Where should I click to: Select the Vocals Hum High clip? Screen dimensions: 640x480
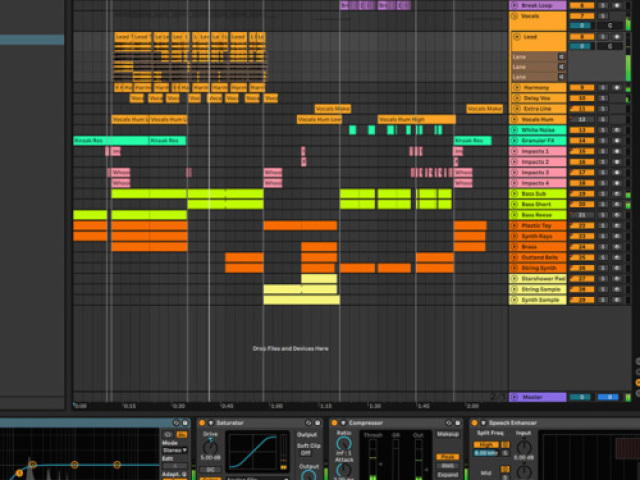[x=416, y=120]
